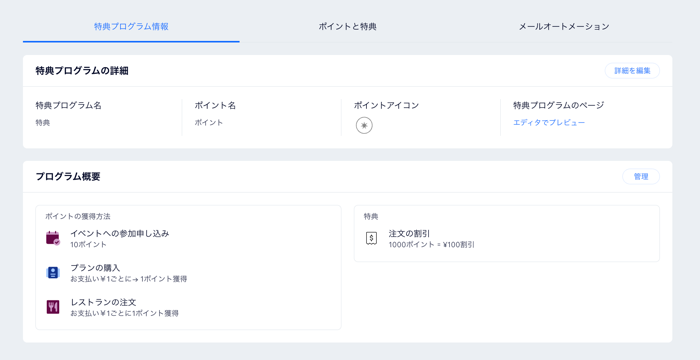Click the point name value ポイント
Viewport: 700px width, 360px height.
[x=208, y=122]
